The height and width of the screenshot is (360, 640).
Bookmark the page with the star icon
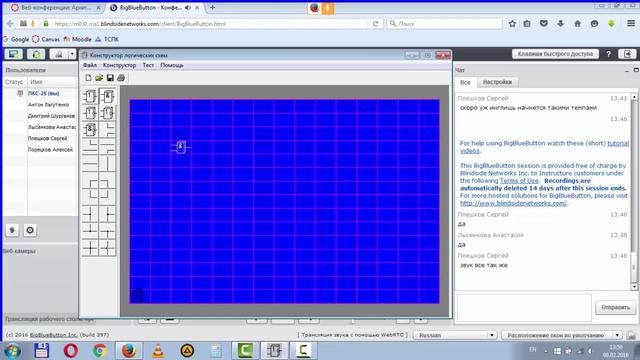[512, 24]
